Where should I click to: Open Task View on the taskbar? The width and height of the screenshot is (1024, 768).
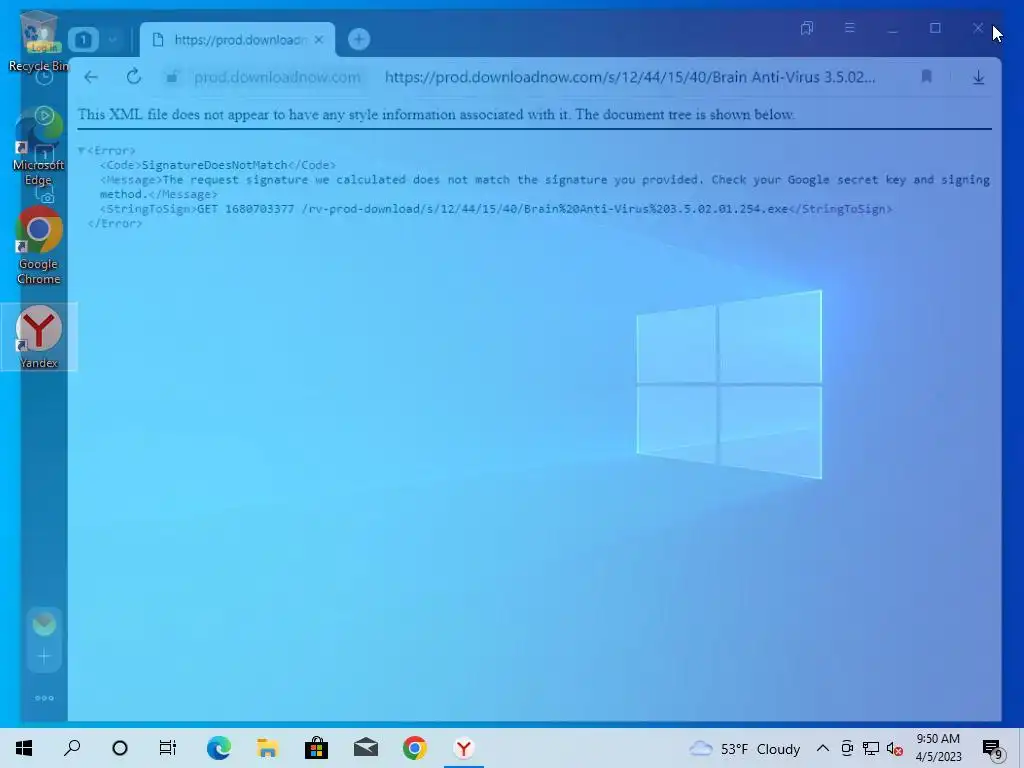point(168,748)
